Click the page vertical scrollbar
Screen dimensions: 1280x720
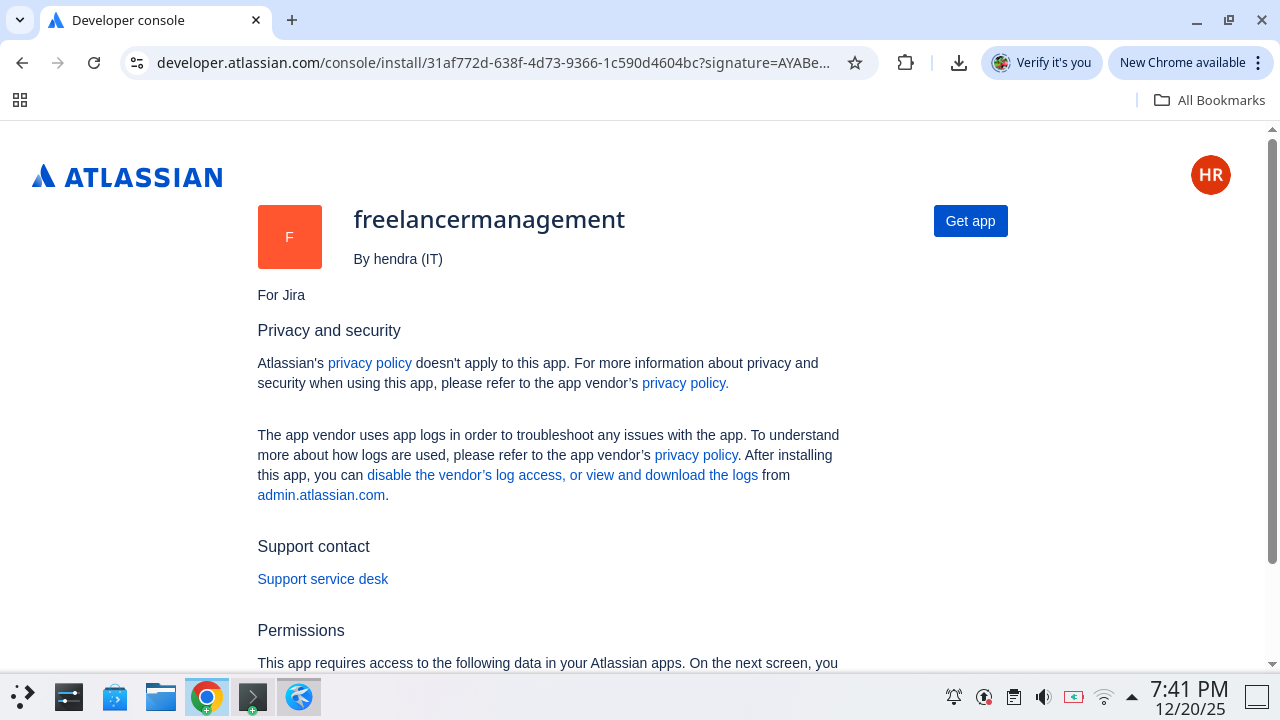[x=1273, y=350]
